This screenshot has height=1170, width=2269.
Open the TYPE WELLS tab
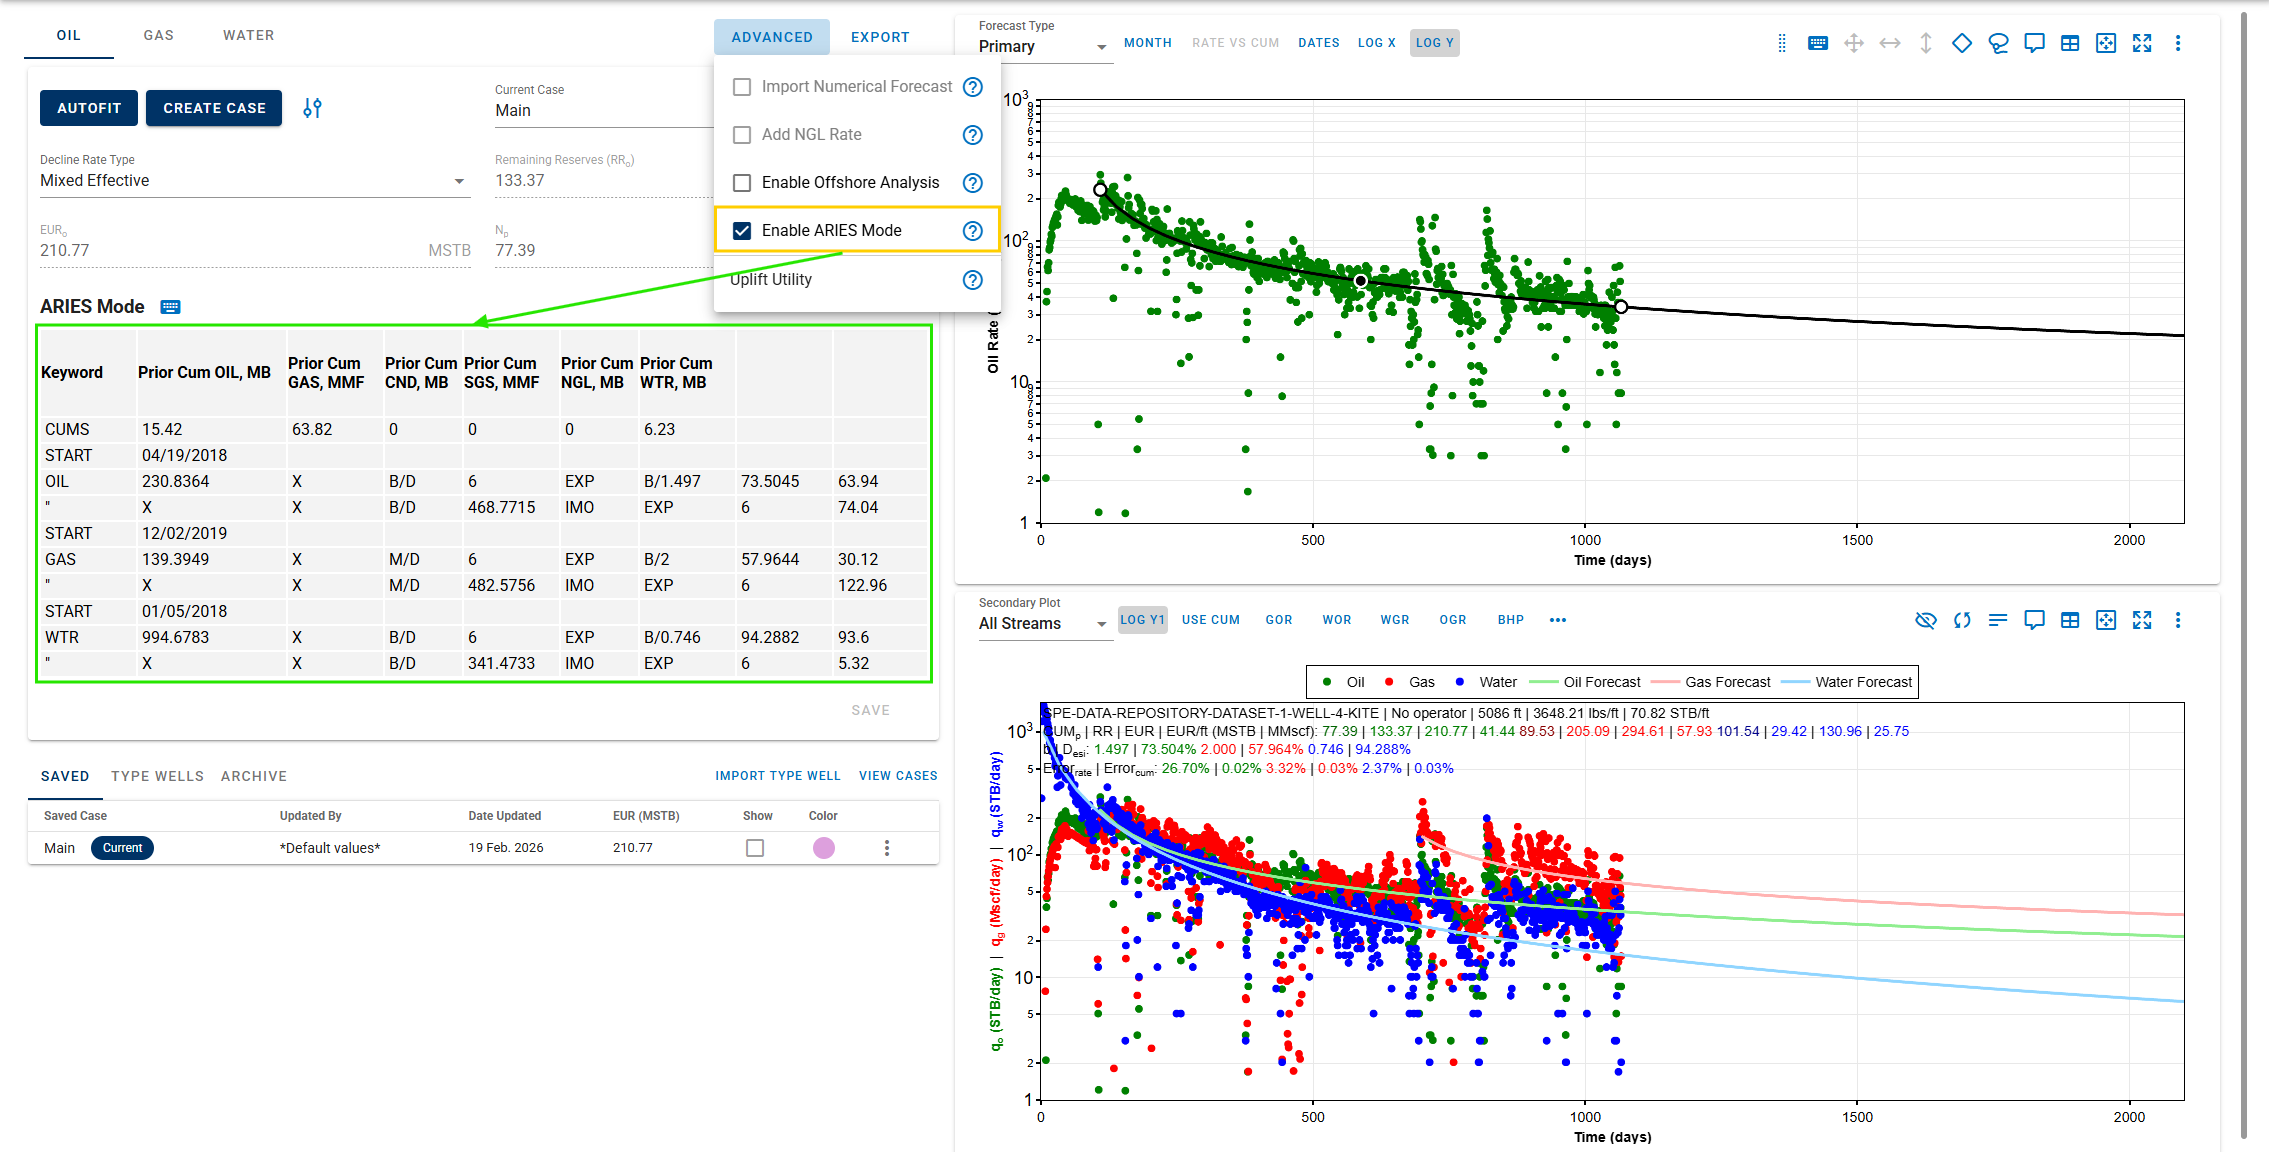[x=157, y=776]
